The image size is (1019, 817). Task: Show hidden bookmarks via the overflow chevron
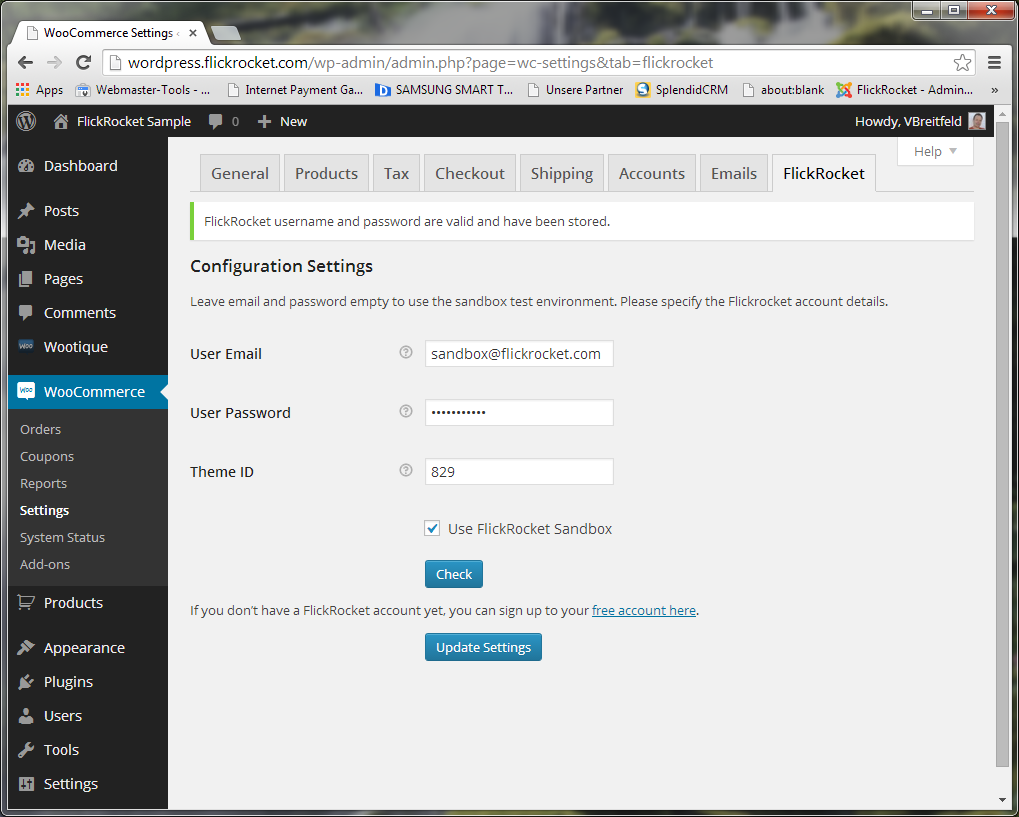[994, 89]
